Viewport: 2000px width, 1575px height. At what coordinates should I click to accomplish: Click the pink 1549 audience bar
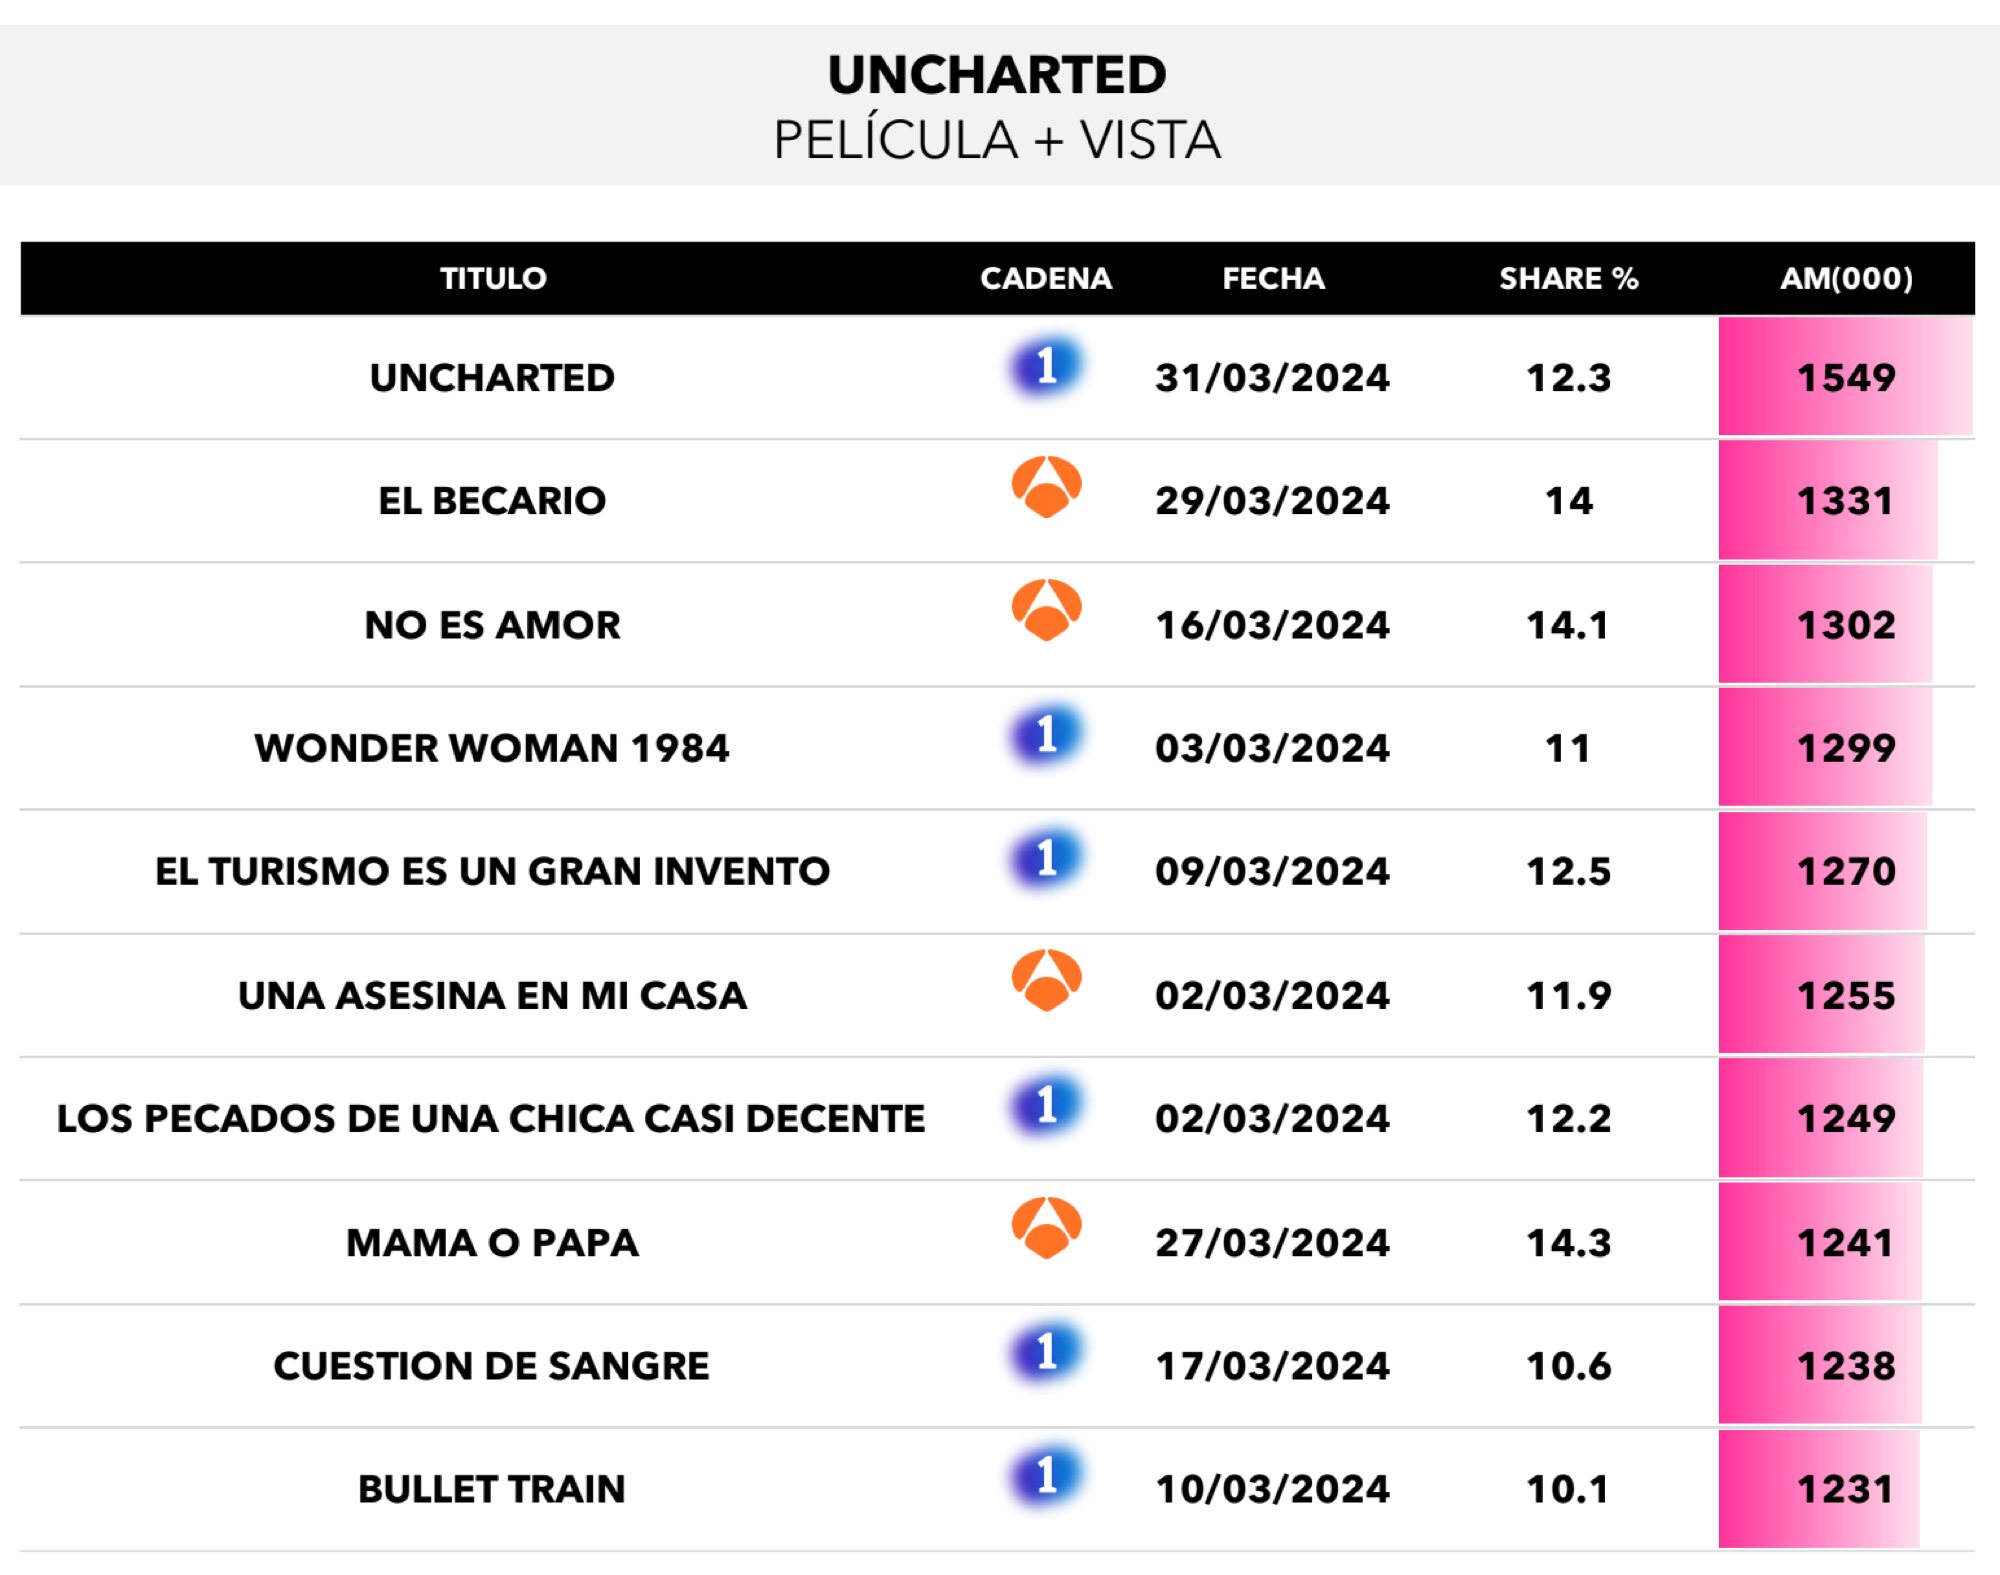1845,377
